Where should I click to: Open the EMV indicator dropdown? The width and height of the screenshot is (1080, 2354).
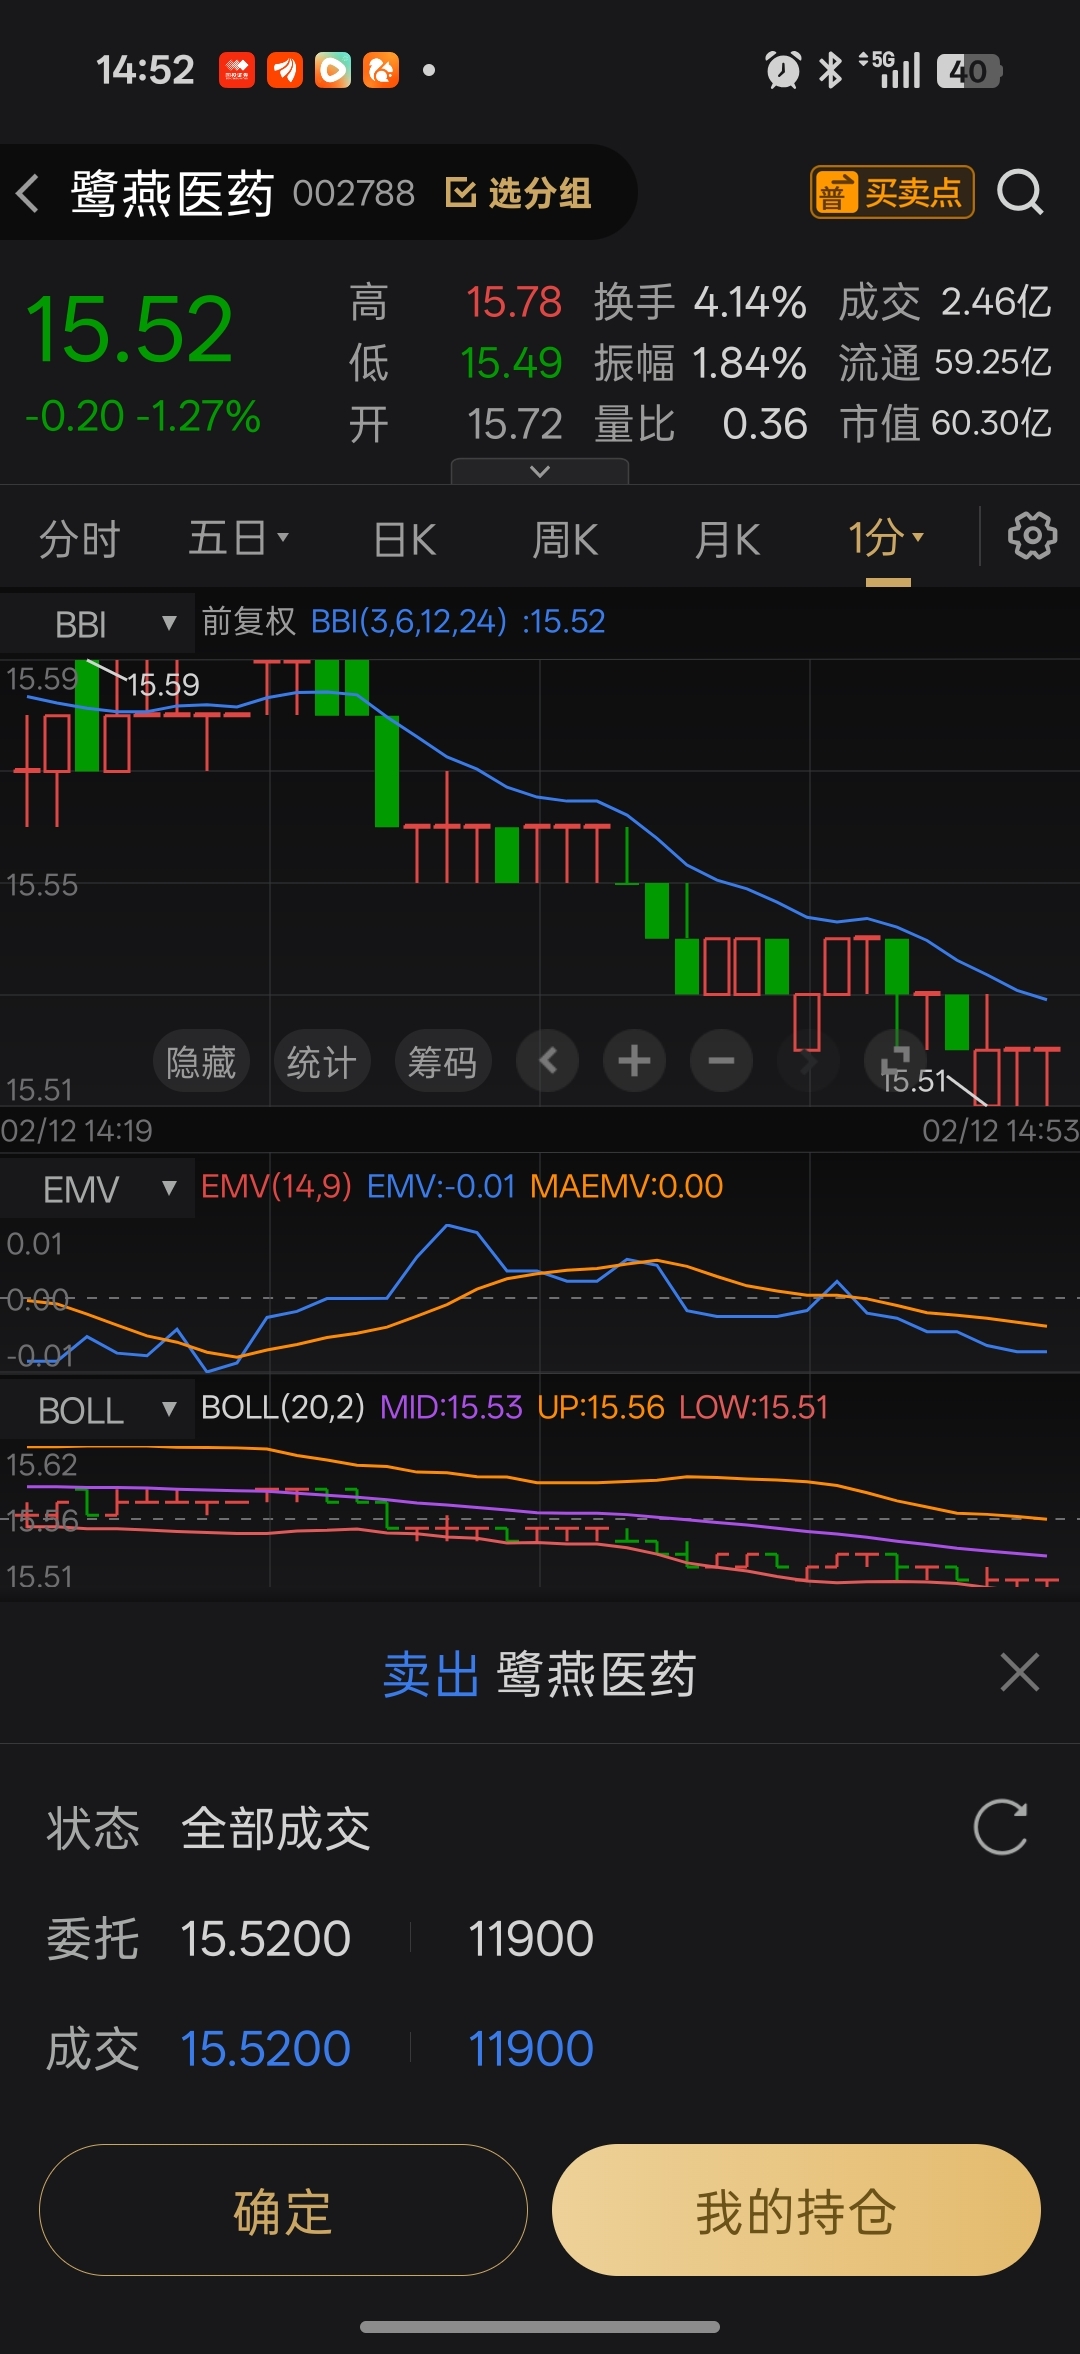97,1189
